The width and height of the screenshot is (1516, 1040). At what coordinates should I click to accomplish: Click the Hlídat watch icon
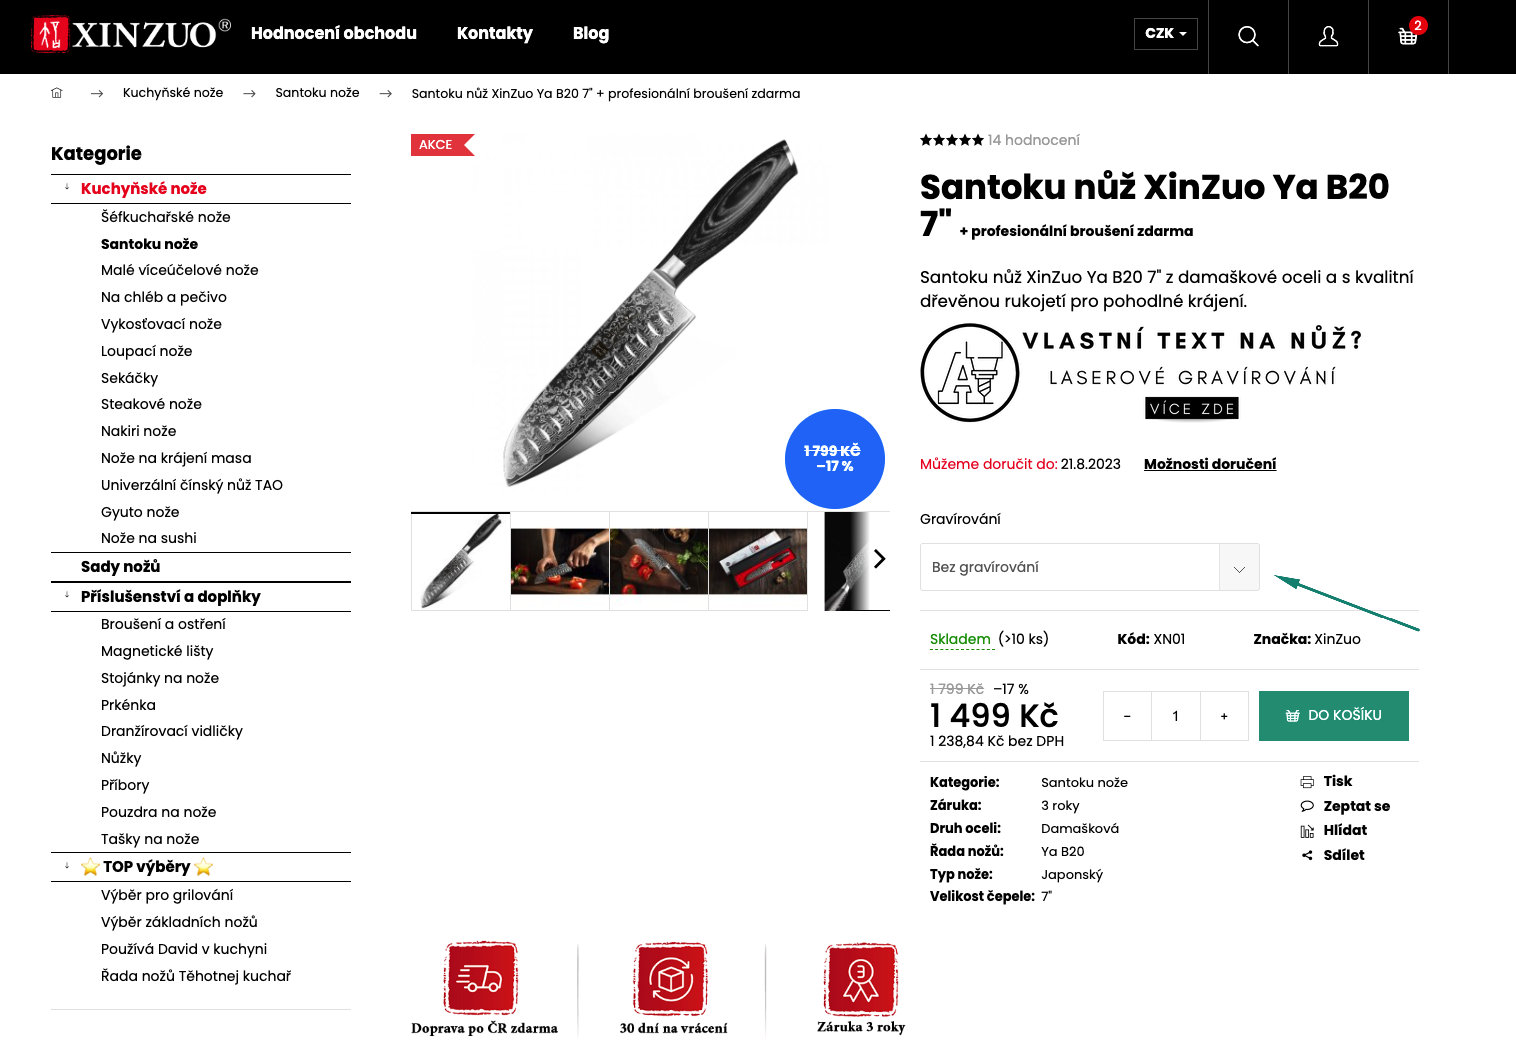(x=1307, y=831)
